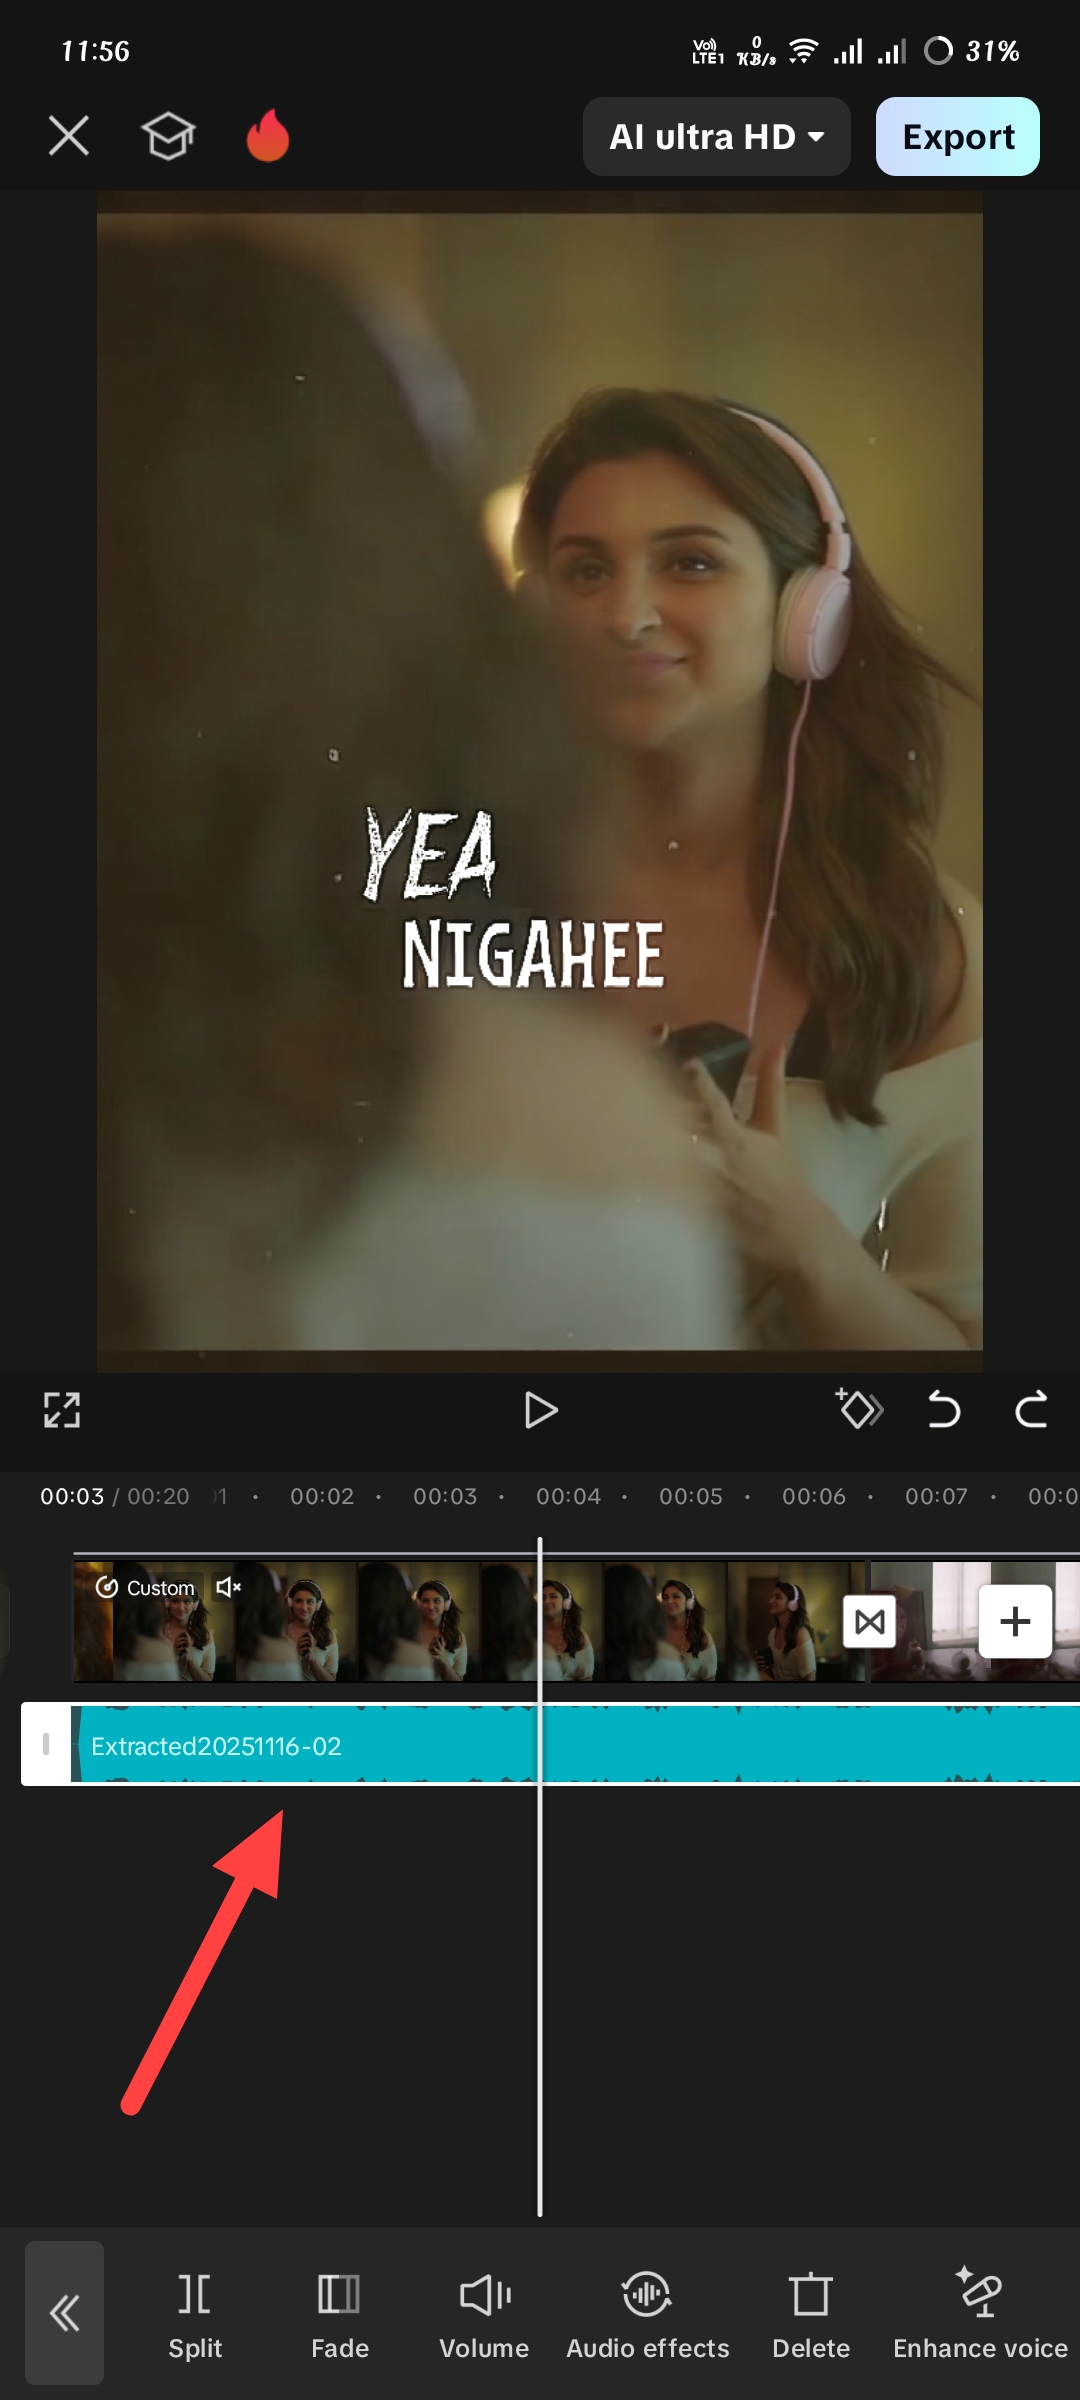Delete the selected audio clip
This screenshot has width=1080, height=2400.
click(811, 2316)
